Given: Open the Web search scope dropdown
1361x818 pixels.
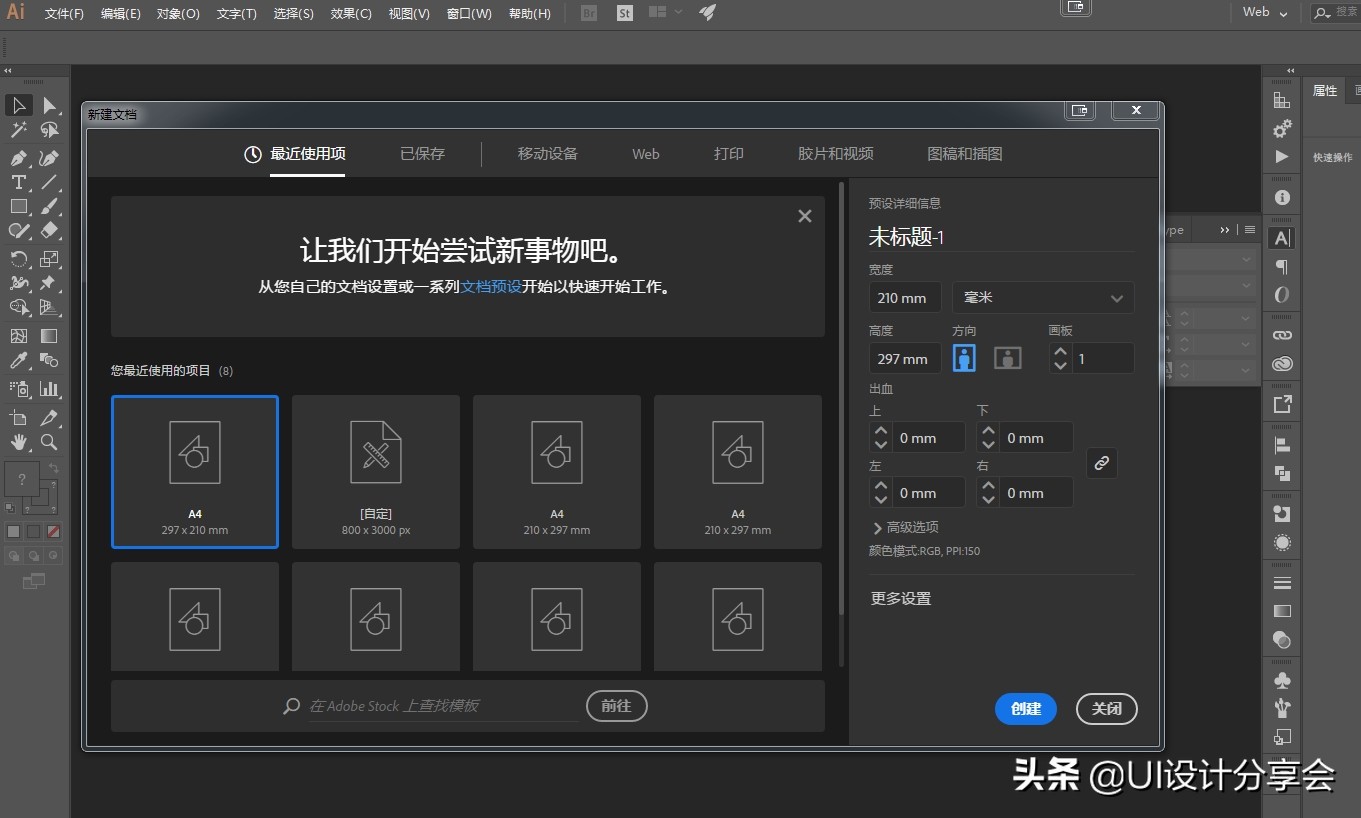Looking at the screenshot, I should 1262,13.
